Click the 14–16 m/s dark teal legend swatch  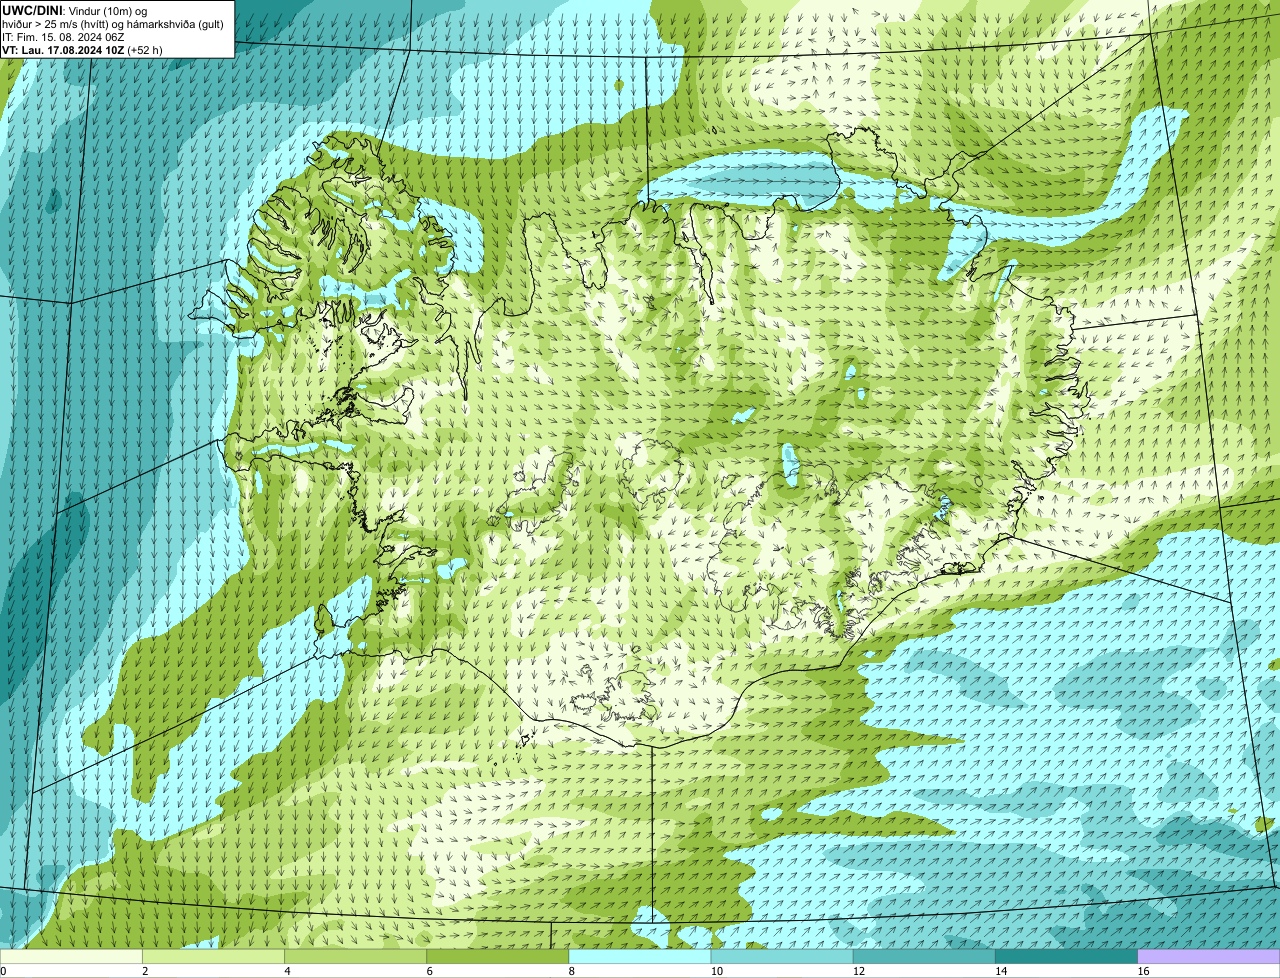1066,956
